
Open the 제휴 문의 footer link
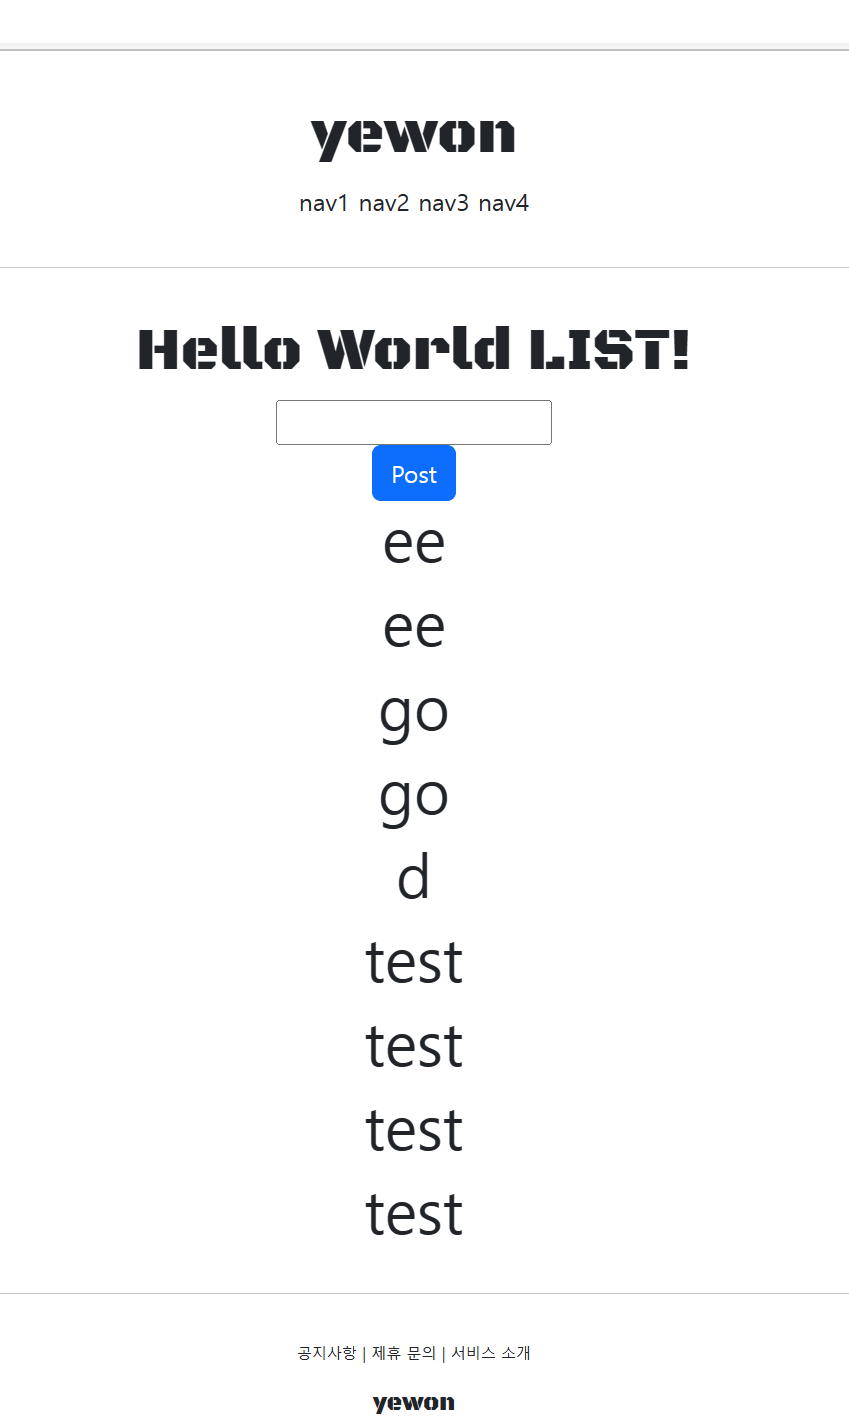pyautogui.click(x=404, y=1353)
